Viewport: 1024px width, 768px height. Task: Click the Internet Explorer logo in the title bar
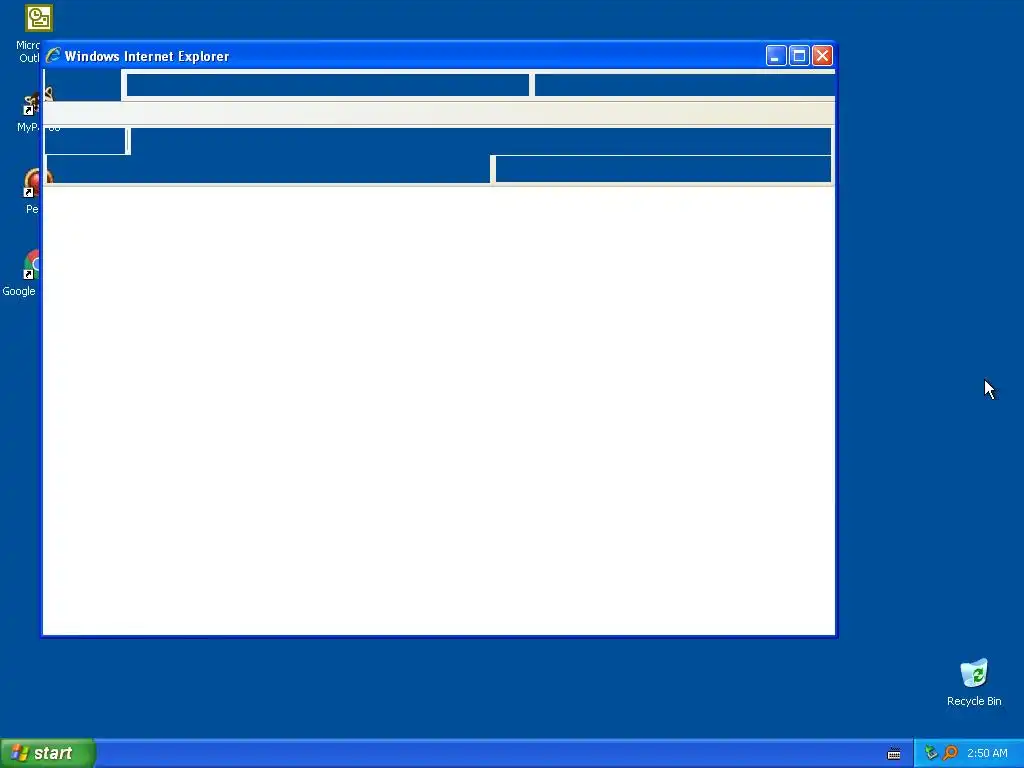(53, 56)
